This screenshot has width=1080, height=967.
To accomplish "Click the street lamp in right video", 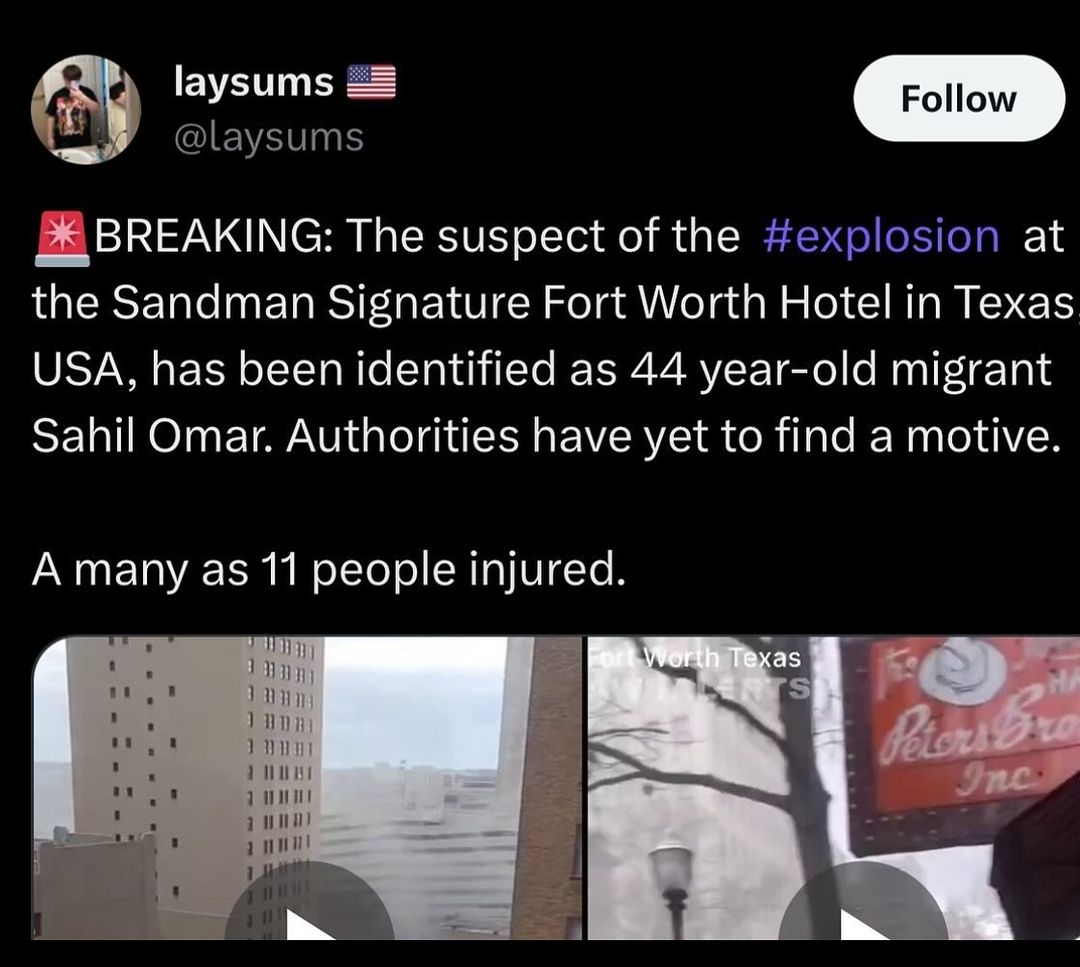I will click(672, 888).
